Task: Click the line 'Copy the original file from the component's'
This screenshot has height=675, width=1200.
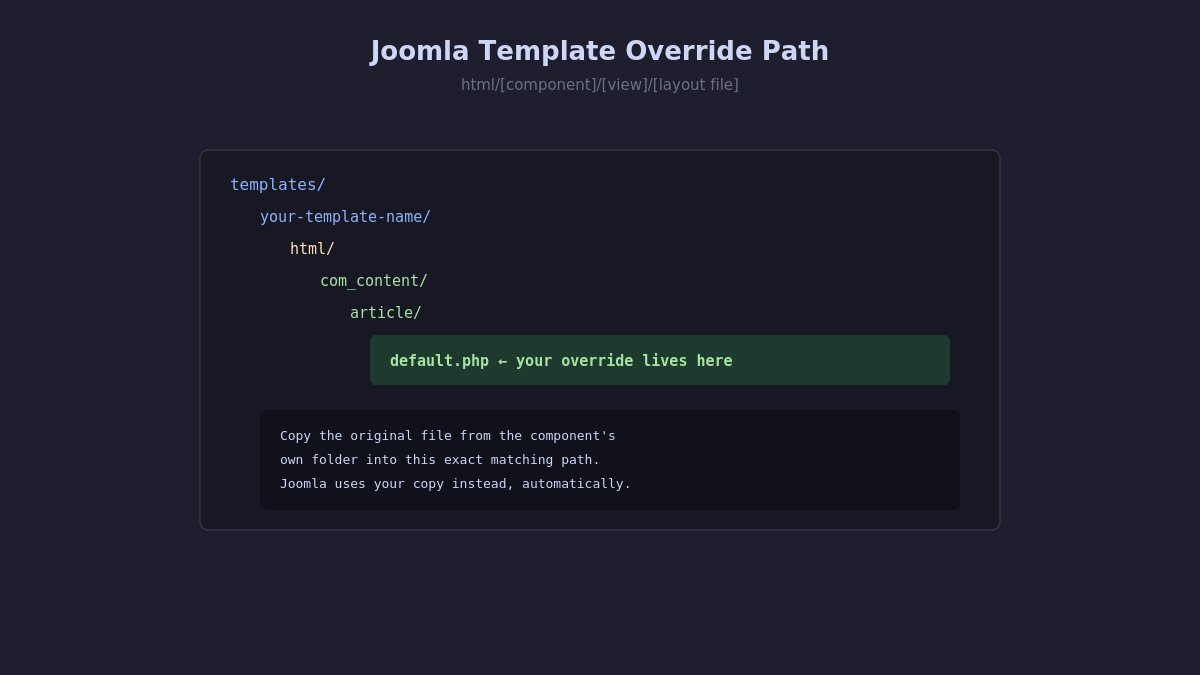Action: [x=448, y=435]
